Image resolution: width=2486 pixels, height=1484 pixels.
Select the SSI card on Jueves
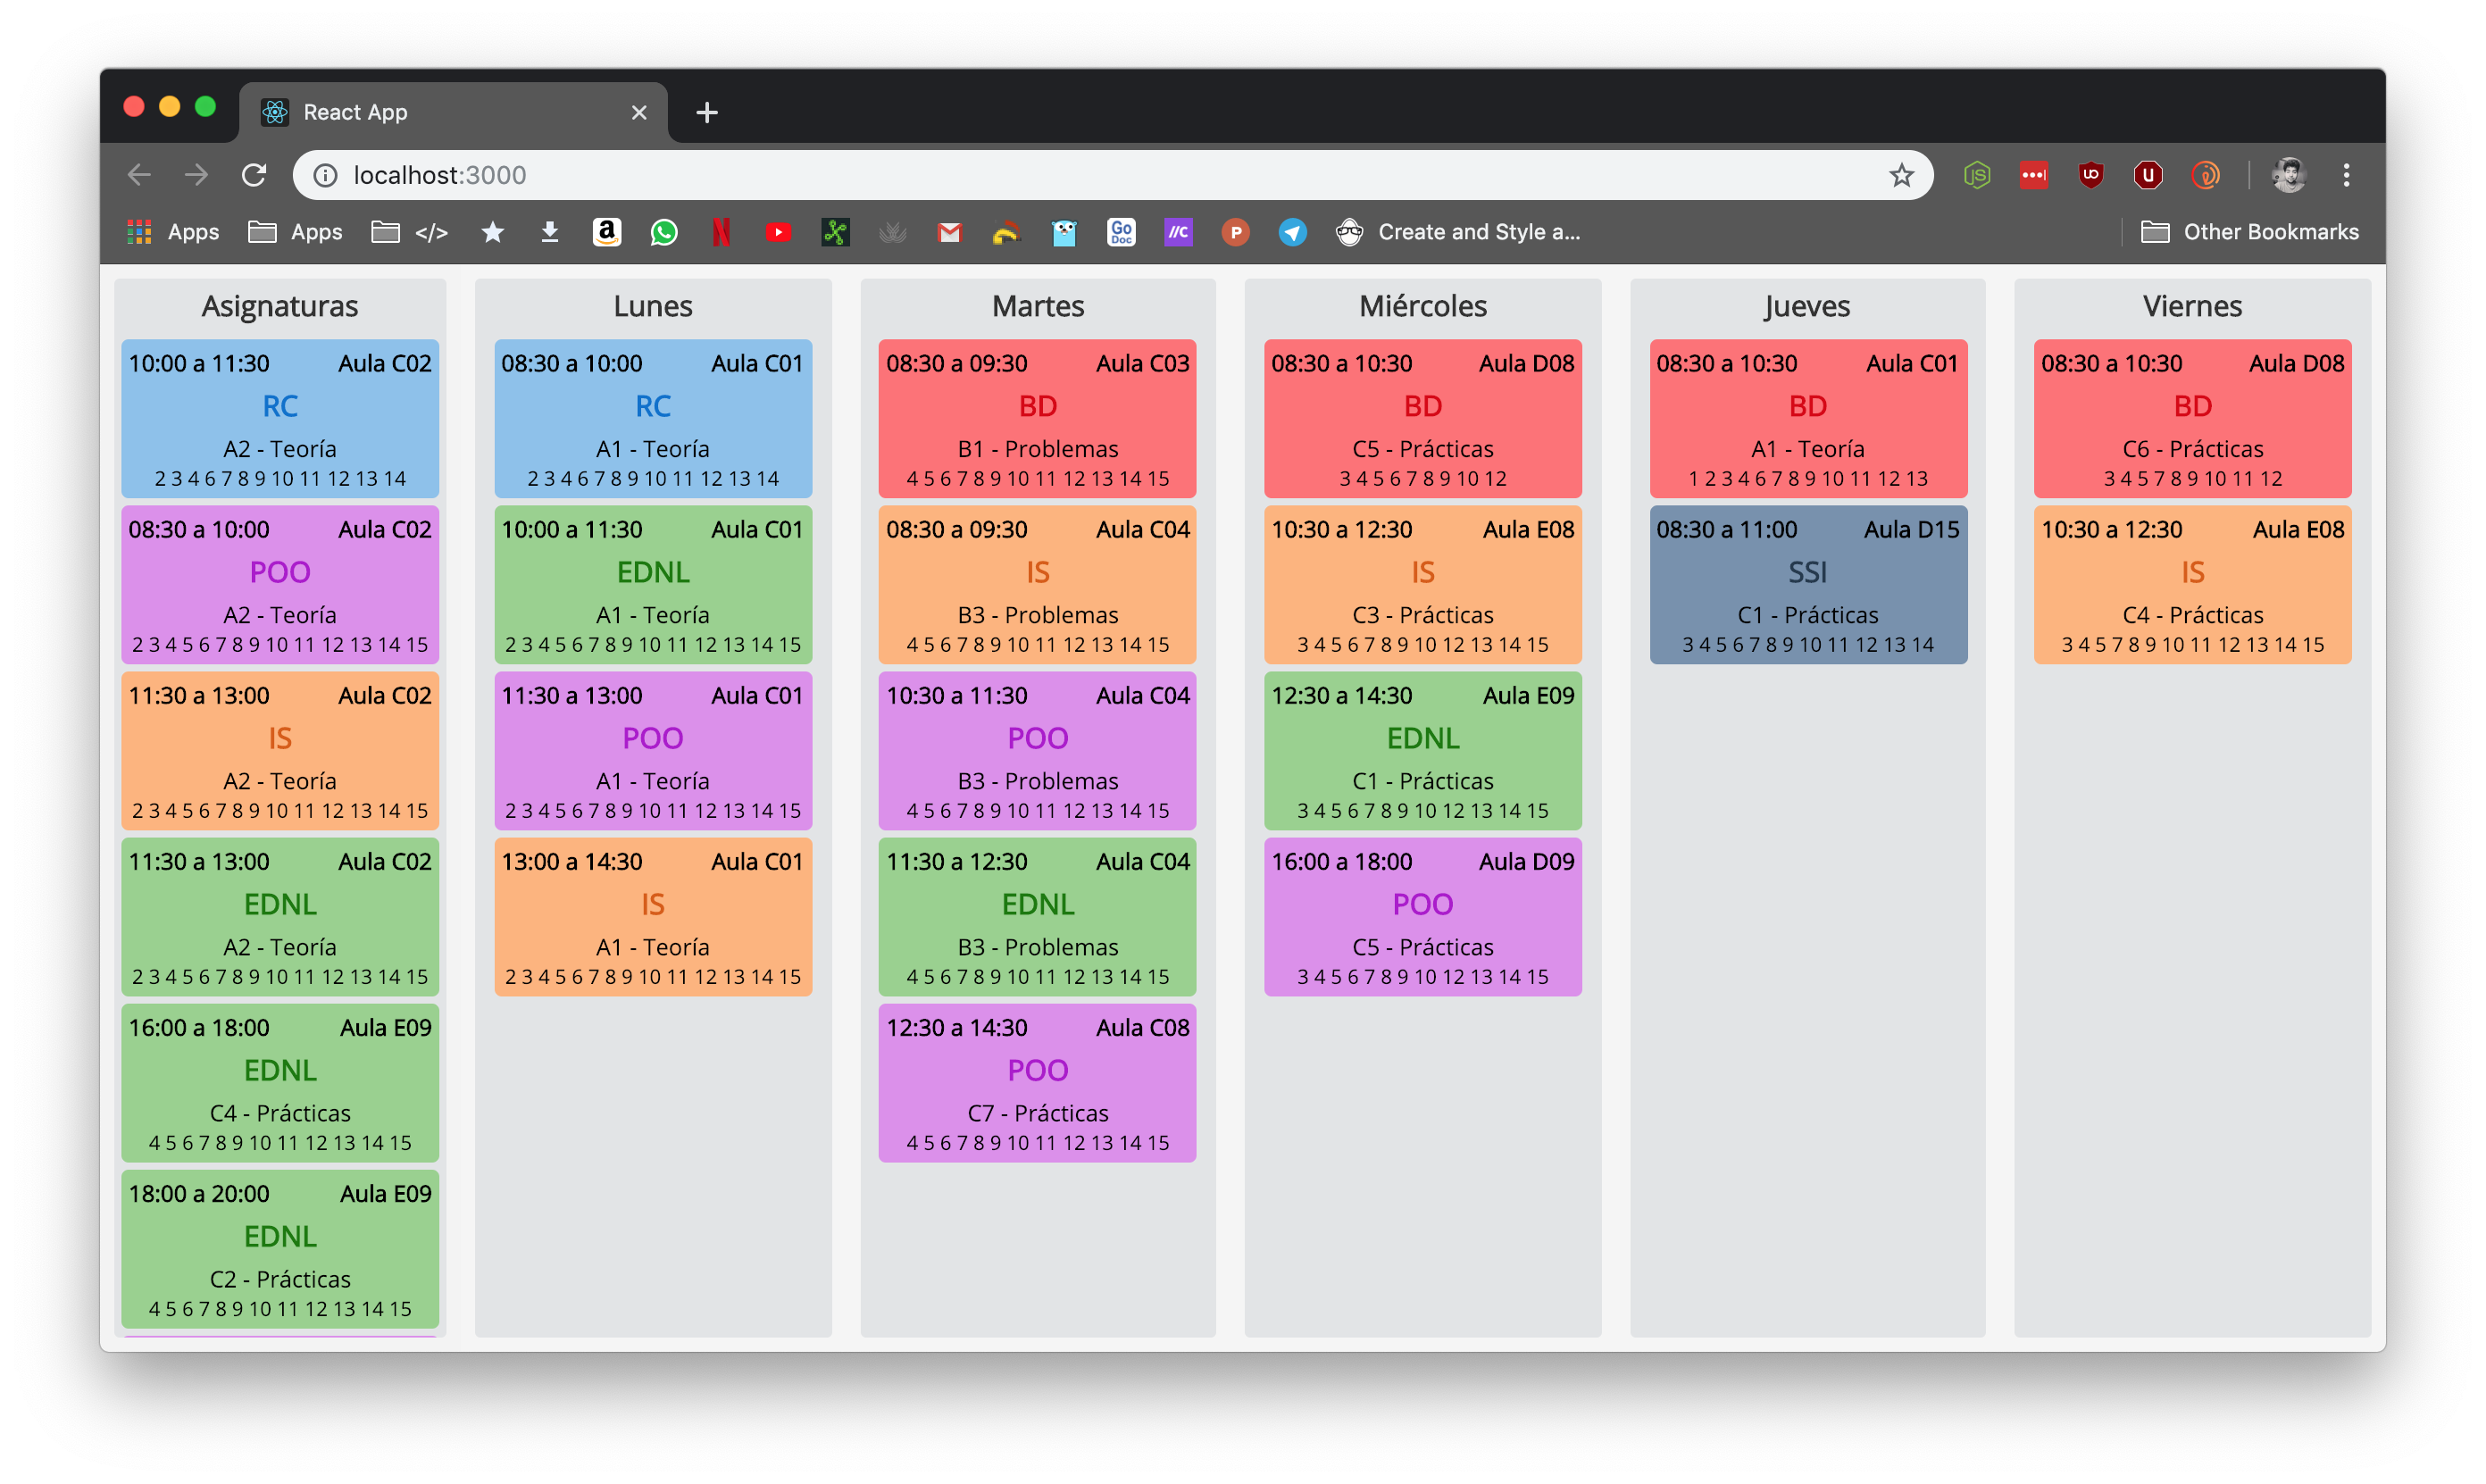1807,584
